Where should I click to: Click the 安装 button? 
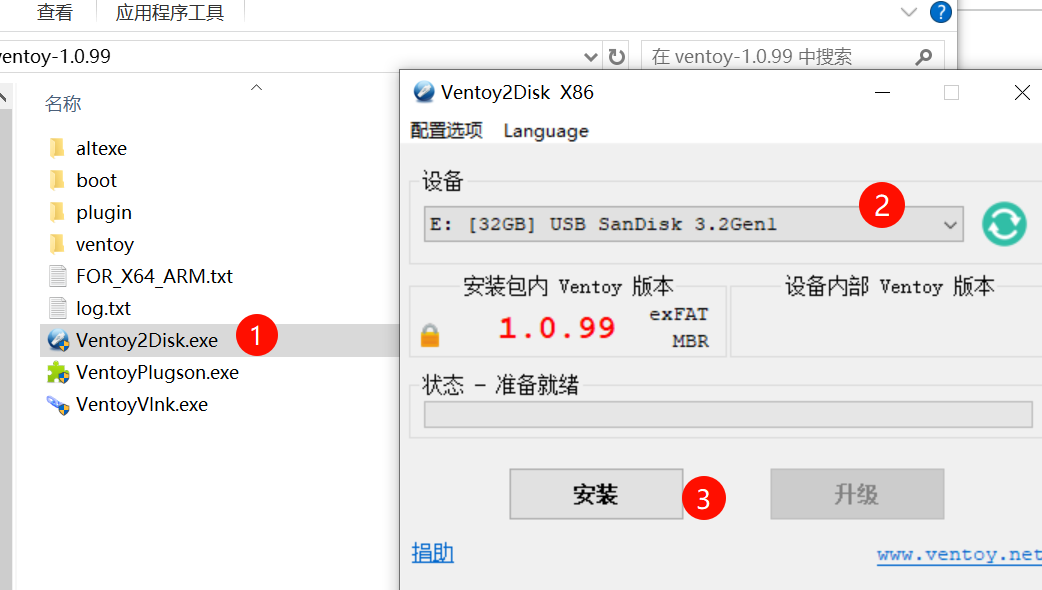[x=596, y=494]
